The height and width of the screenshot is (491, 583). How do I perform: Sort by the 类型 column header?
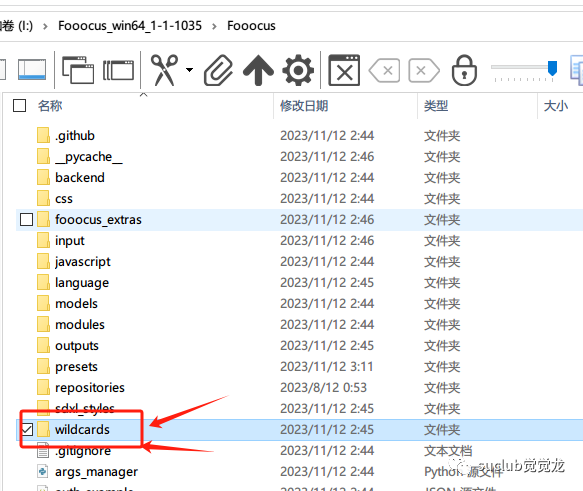coord(436,106)
